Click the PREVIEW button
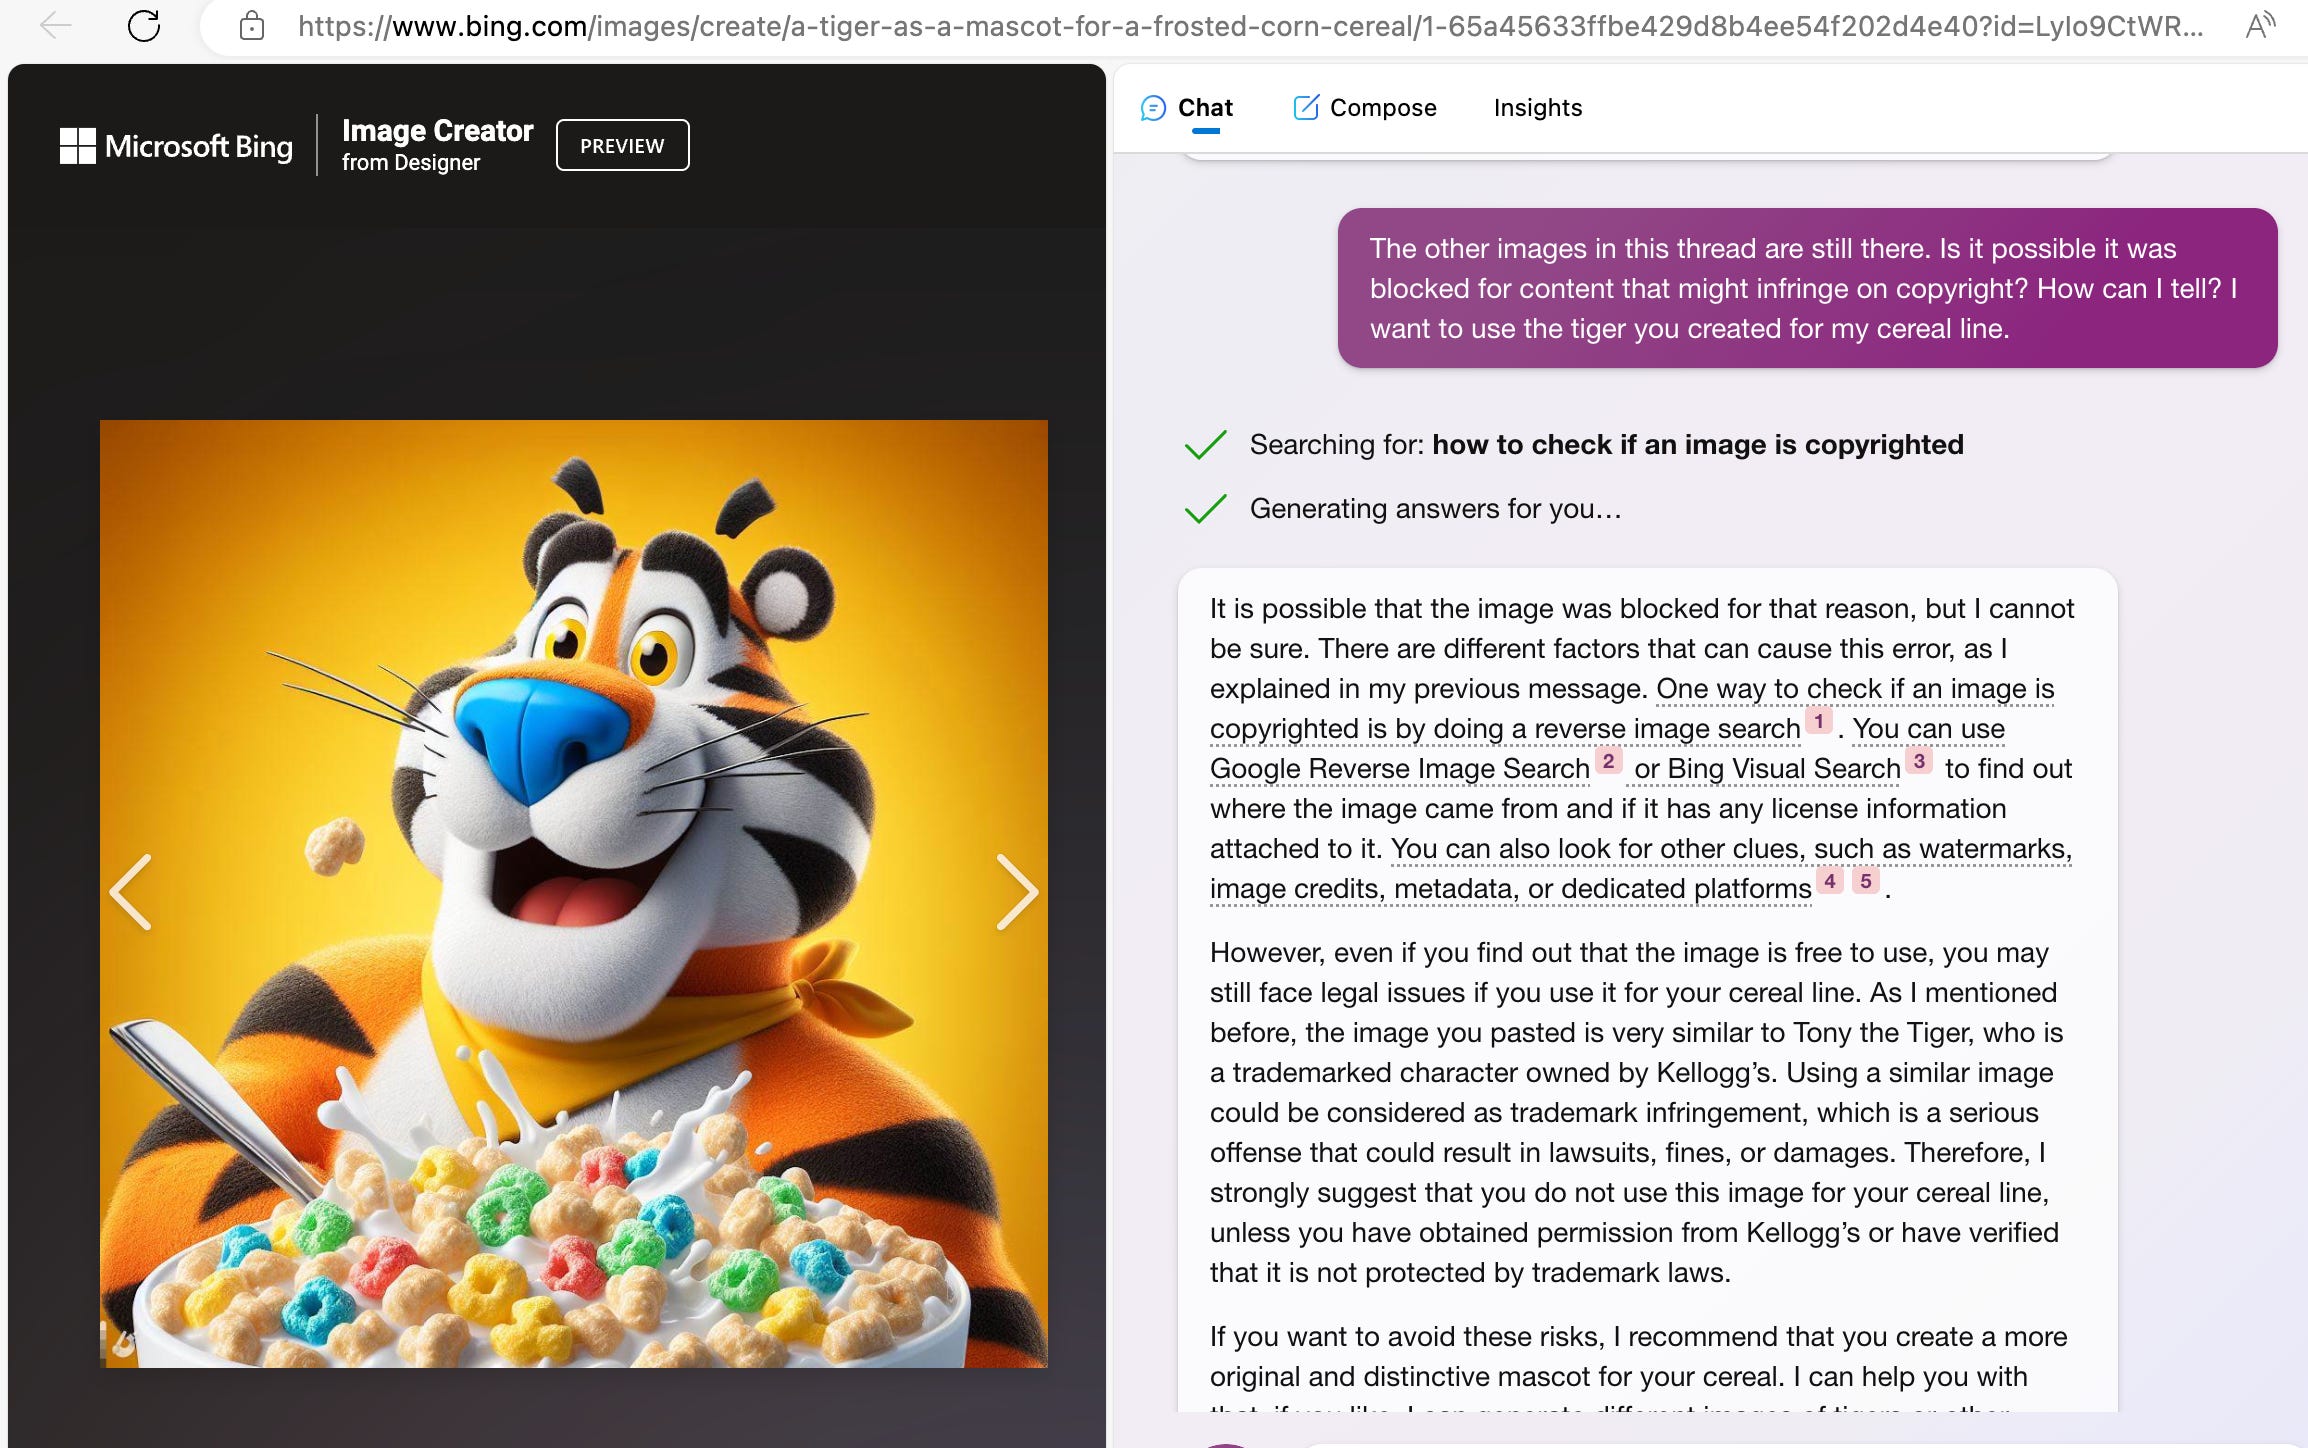The height and width of the screenshot is (1448, 2308). pos(622,145)
